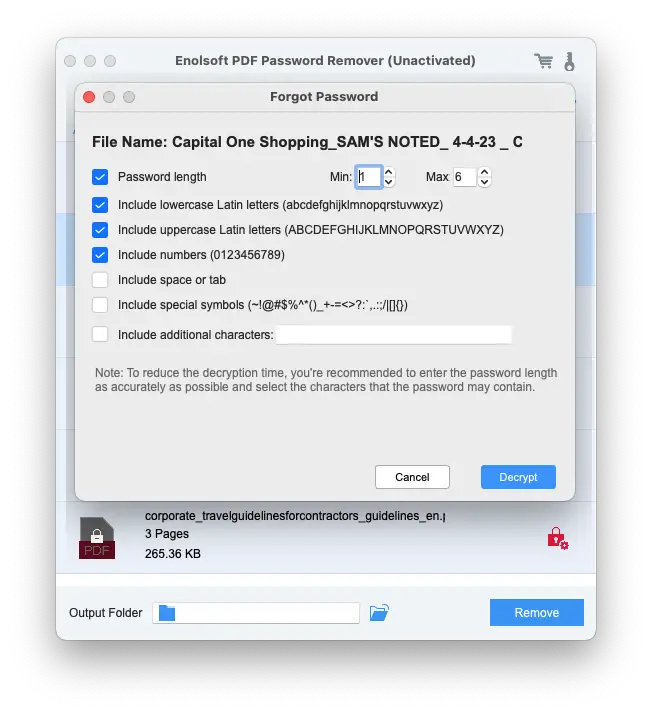652x714 pixels.
Task: Click the additional characters text field
Action: click(394, 335)
